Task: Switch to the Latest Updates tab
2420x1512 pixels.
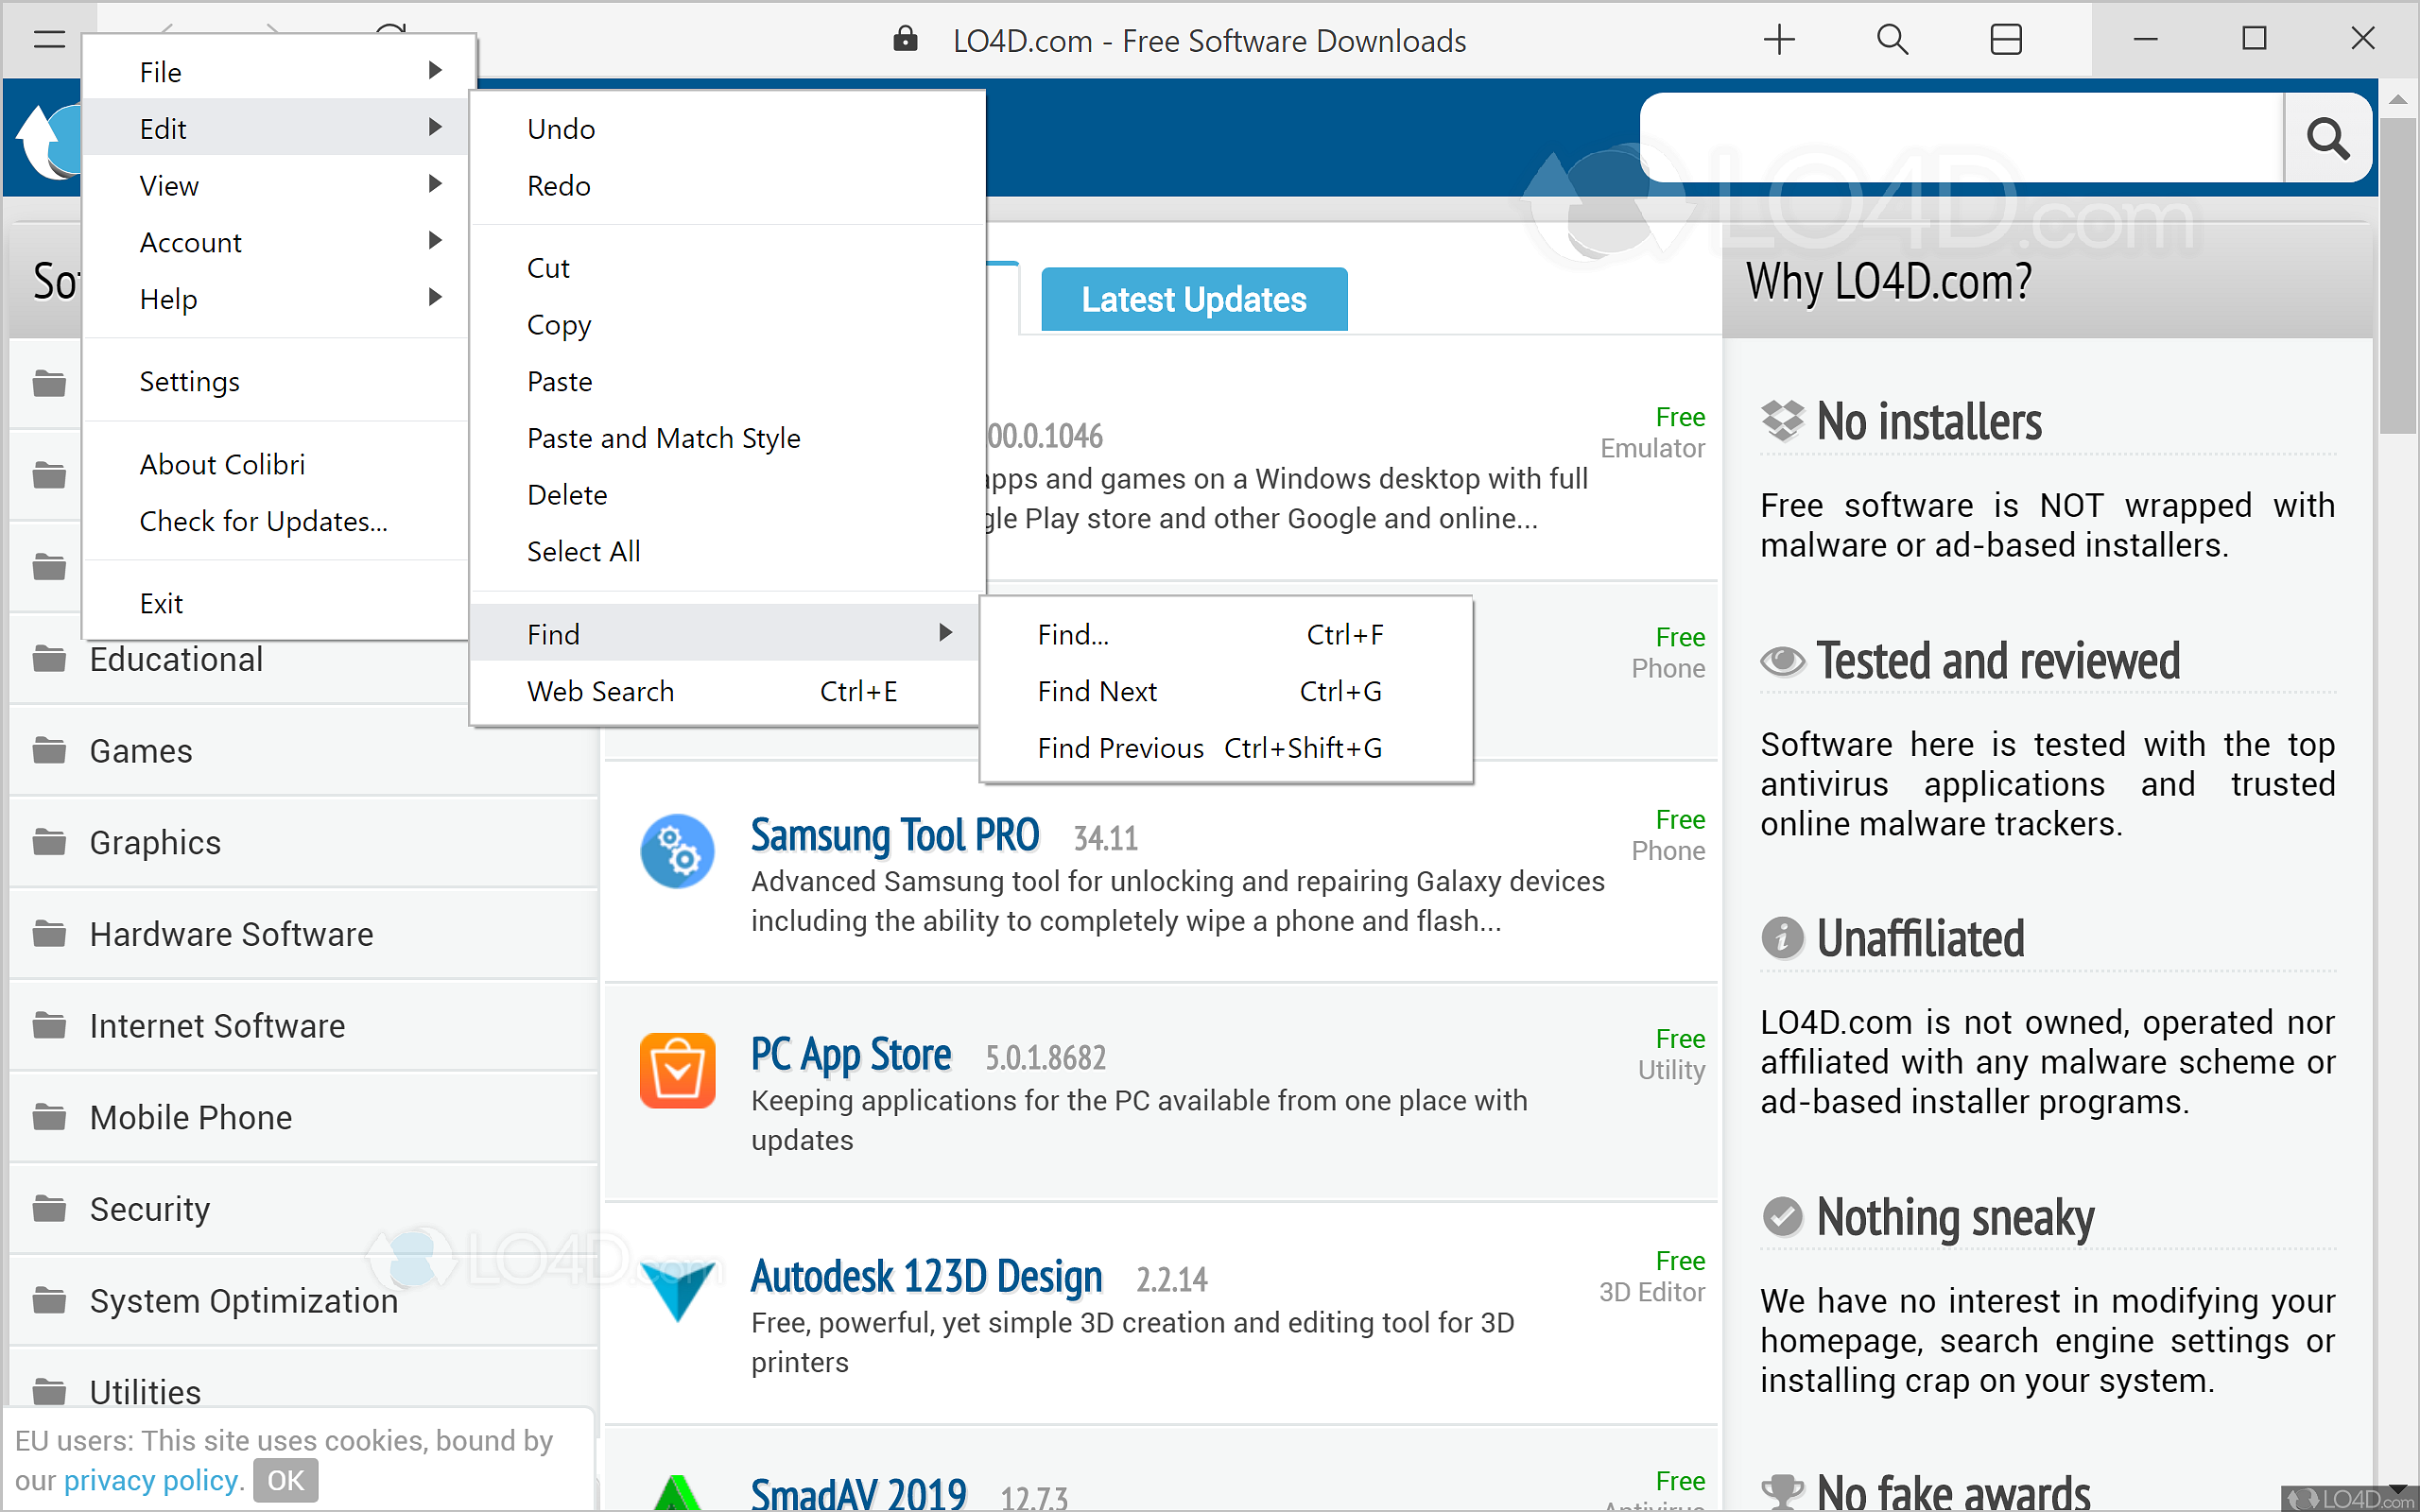Action: (x=1194, y=298)
